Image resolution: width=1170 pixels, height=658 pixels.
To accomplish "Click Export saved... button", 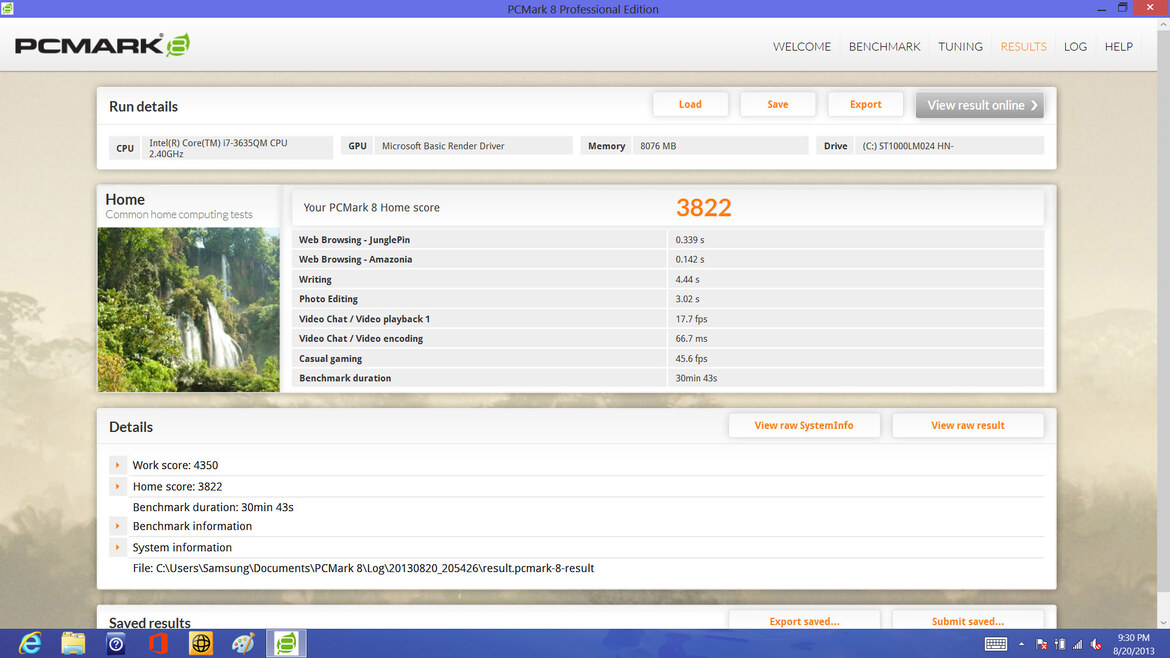I will click(x=804, y=620).
